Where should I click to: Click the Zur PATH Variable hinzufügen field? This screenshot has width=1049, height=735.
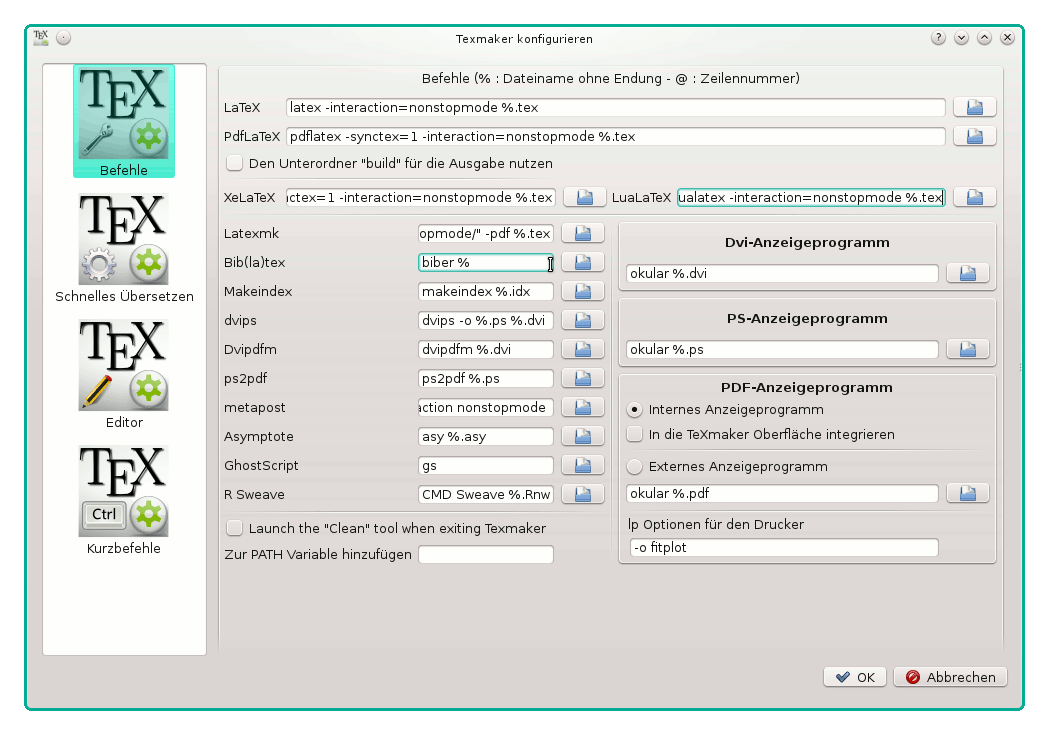485,555
